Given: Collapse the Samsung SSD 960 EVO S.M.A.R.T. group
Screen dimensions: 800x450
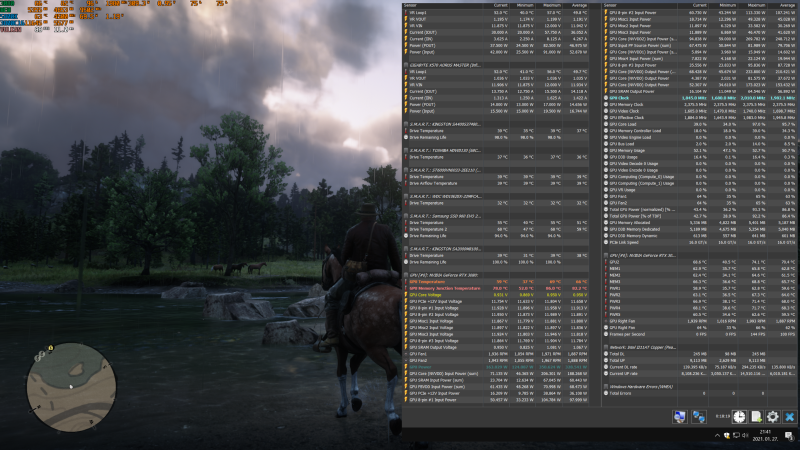Looking at the screenshot, I should pos(406,216).
